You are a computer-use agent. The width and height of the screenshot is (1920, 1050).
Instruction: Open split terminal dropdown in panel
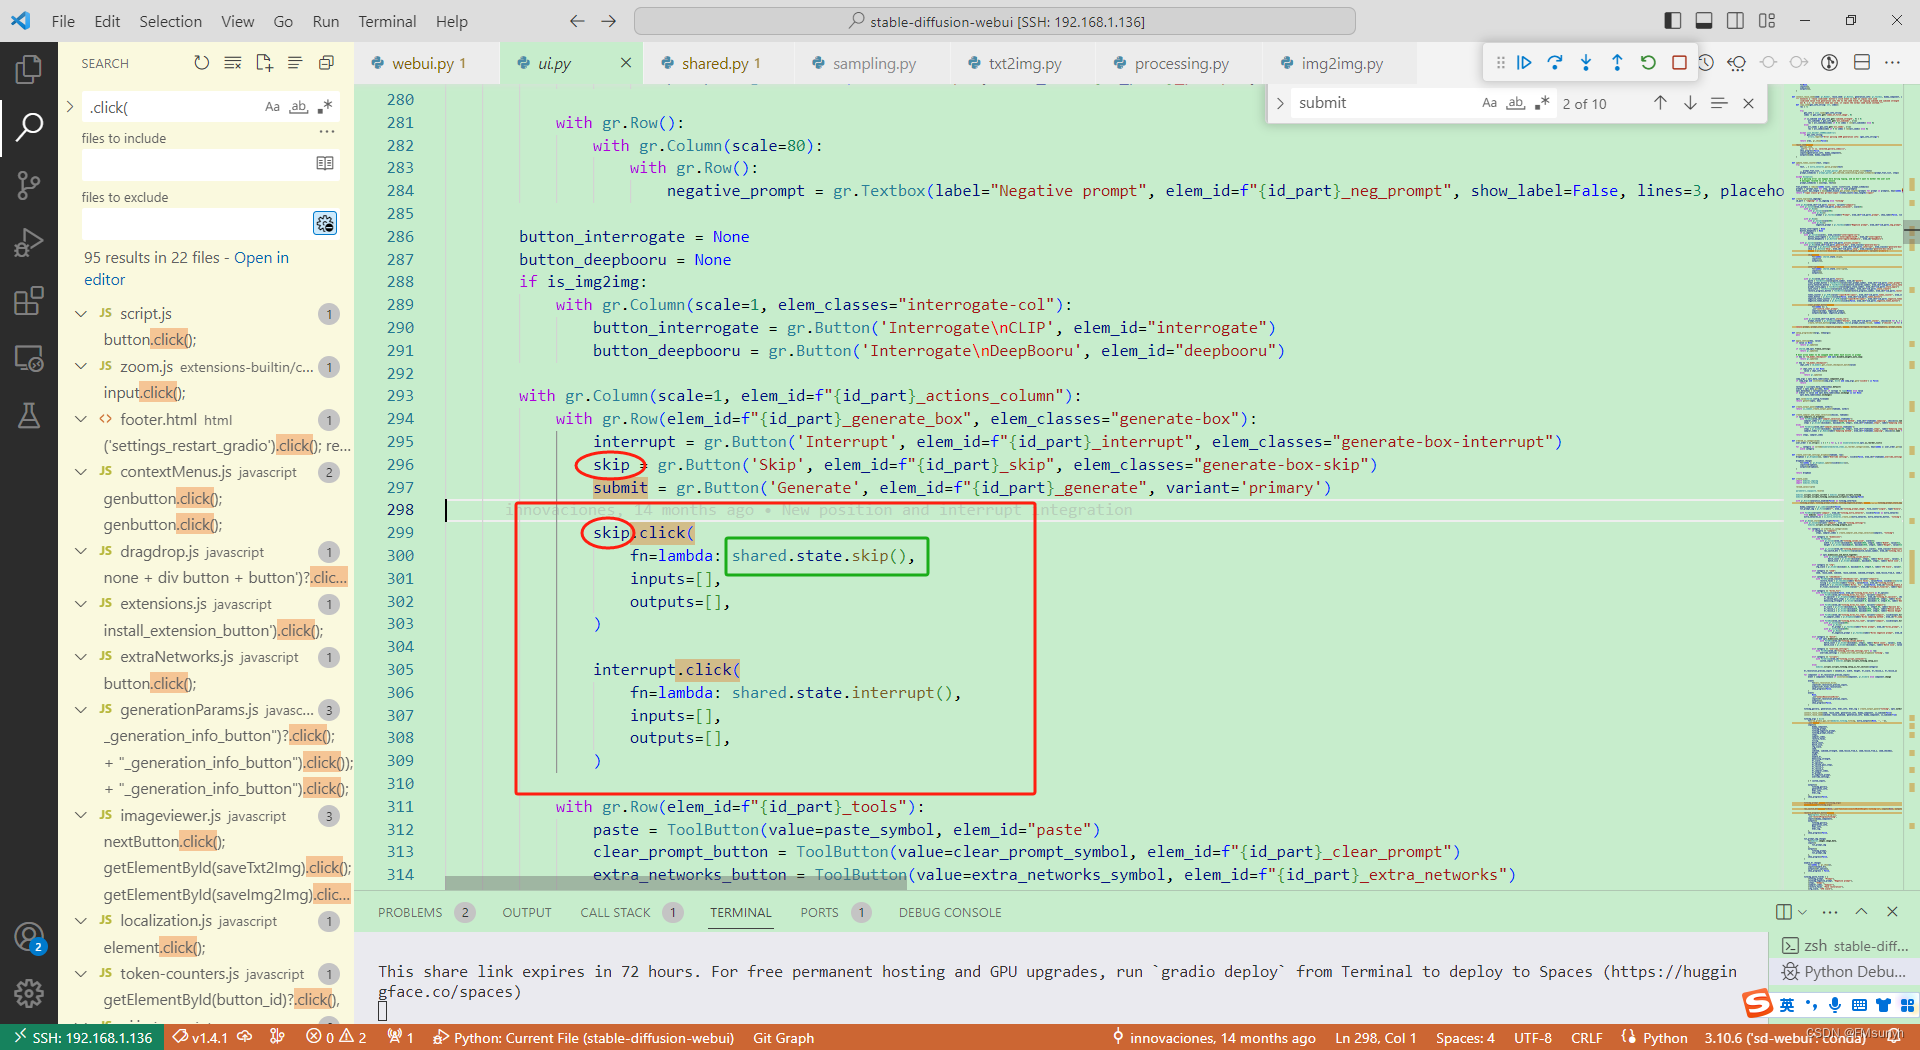(x=1802, y=912)
